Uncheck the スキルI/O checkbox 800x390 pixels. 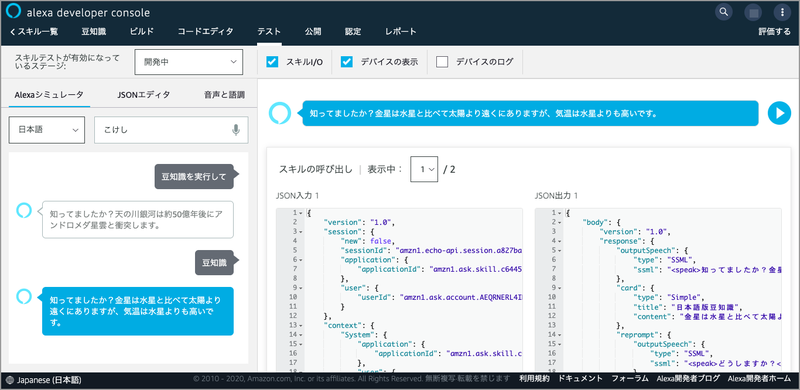(x=272, y=62)
